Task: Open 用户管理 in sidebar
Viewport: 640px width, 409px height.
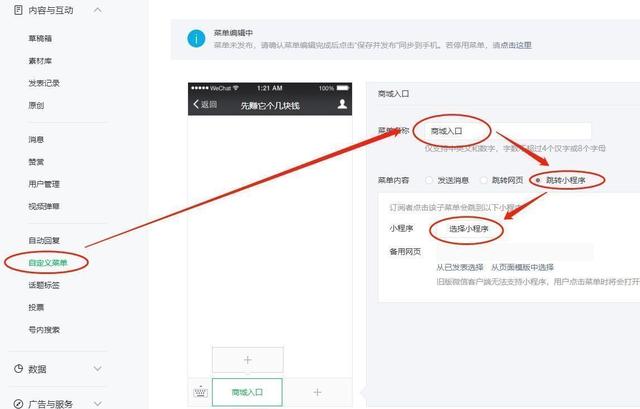Action: tap(44, 184)
